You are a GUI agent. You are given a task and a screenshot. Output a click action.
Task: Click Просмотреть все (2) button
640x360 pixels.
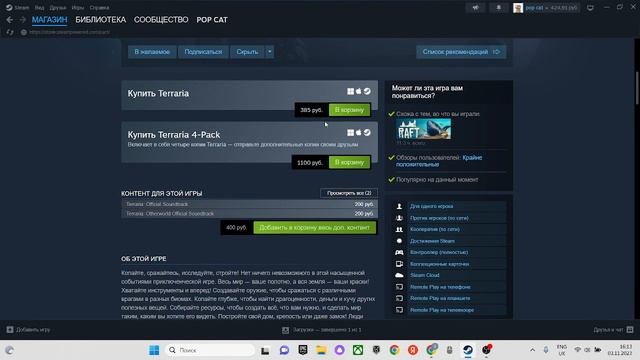(349, 193)
